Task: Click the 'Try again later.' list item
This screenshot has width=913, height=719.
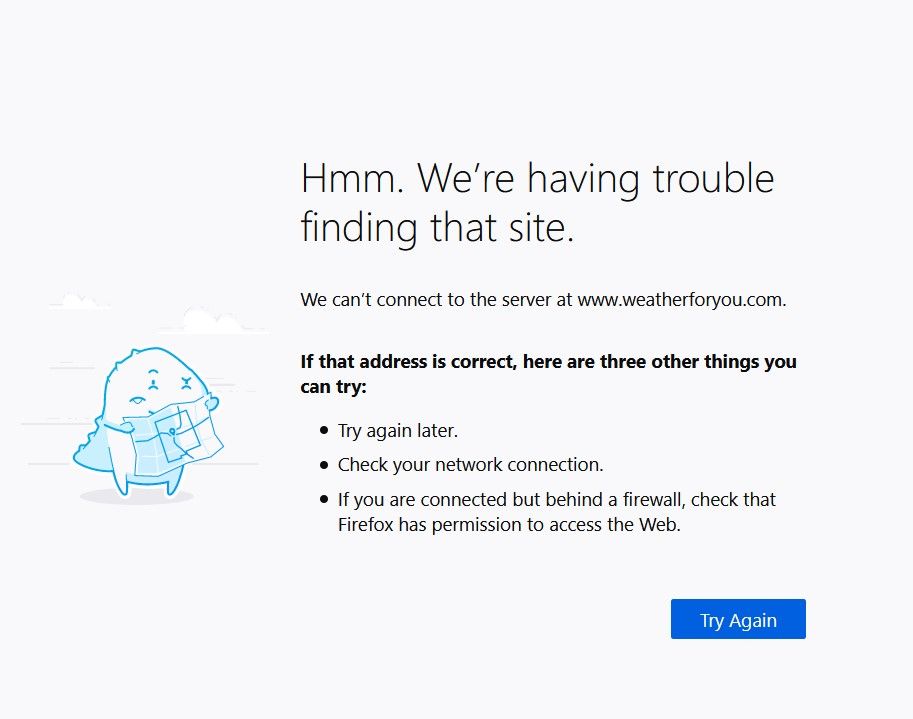Action: pos(398,431)
